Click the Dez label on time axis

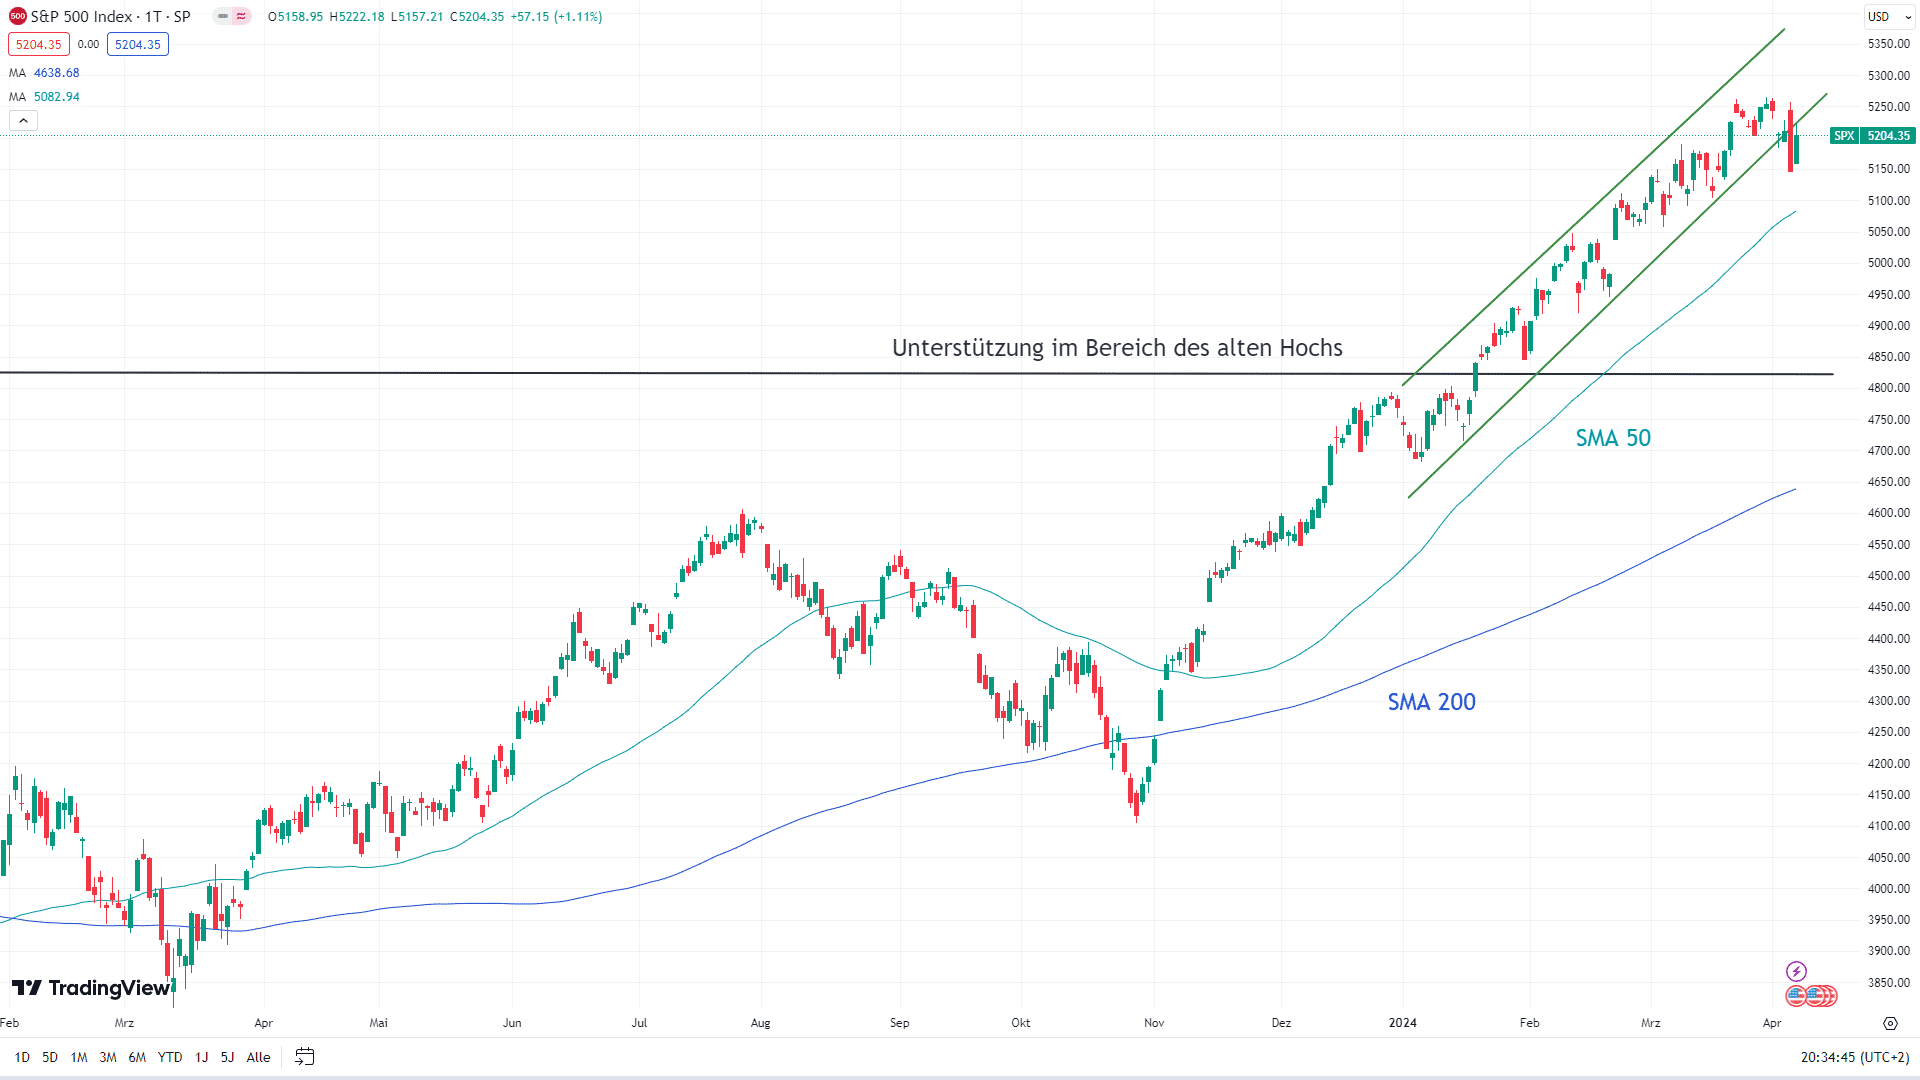click(1281, 1023)
